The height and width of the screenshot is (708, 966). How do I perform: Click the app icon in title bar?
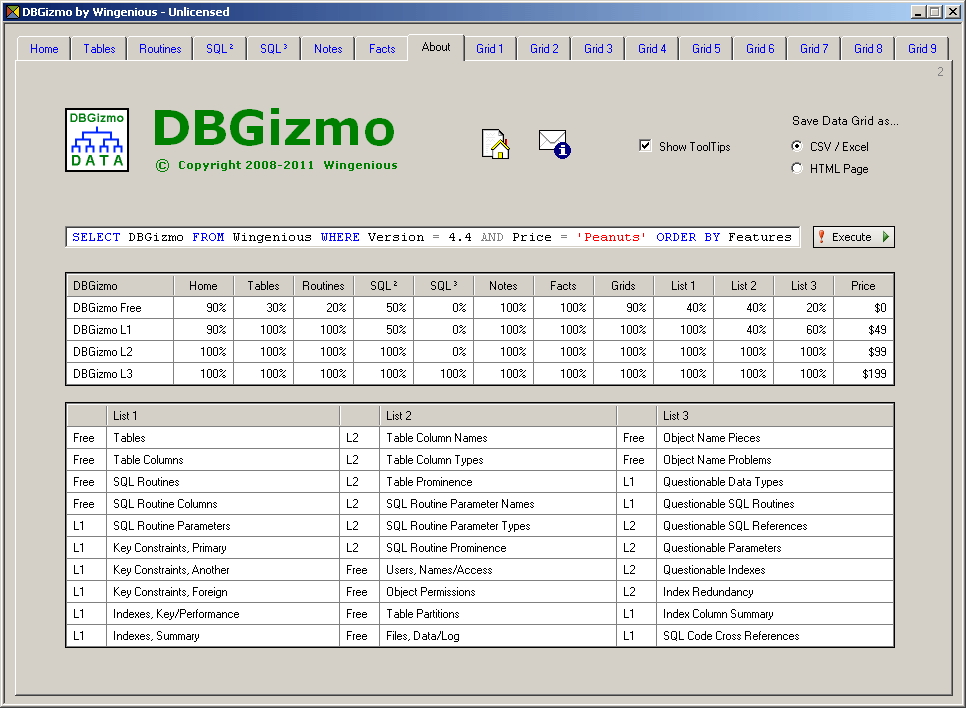pyautogui.click(x=12, y=12)
